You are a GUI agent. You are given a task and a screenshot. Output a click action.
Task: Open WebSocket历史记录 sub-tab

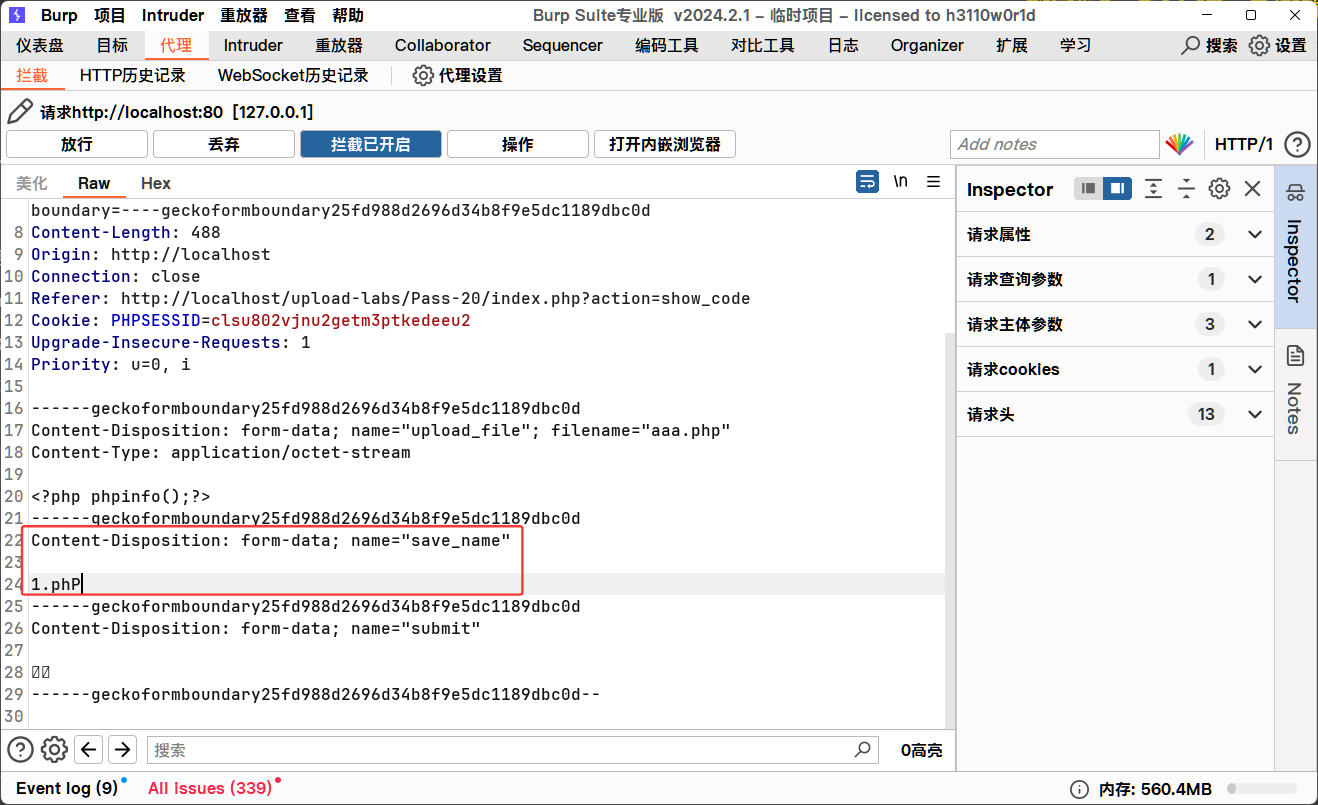tap(293, 76)
